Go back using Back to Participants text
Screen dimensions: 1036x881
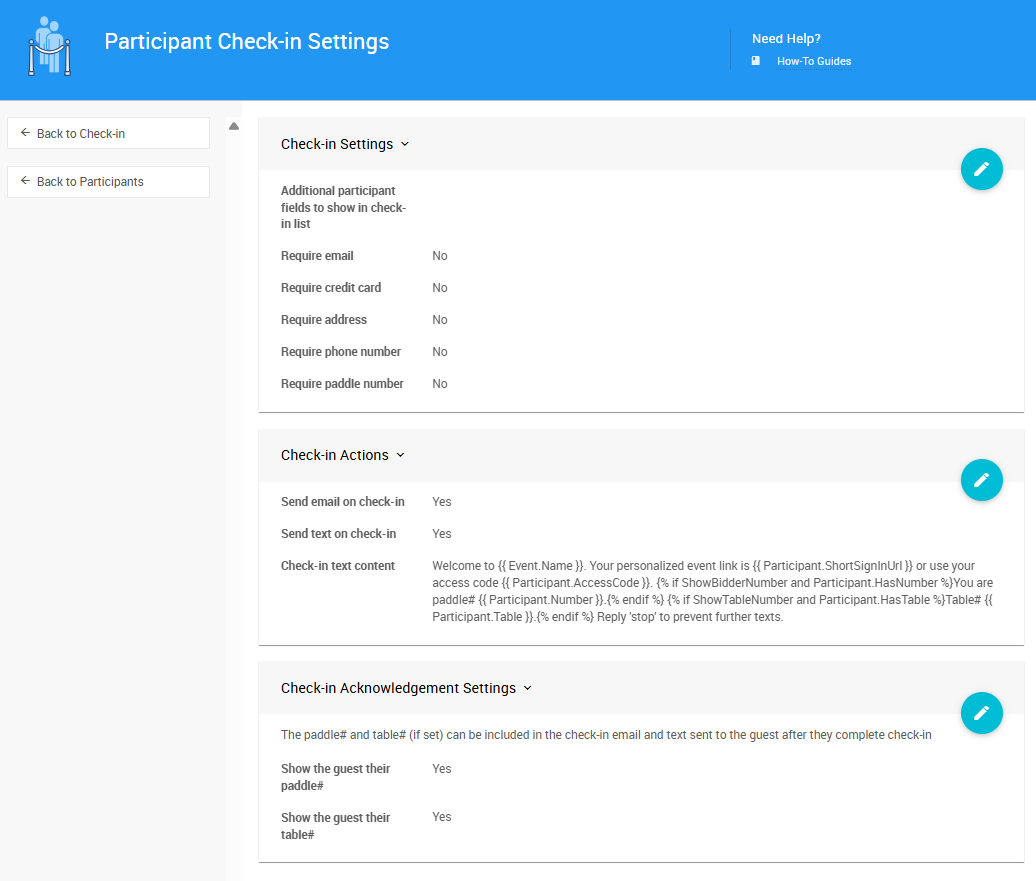coord(90,182)
